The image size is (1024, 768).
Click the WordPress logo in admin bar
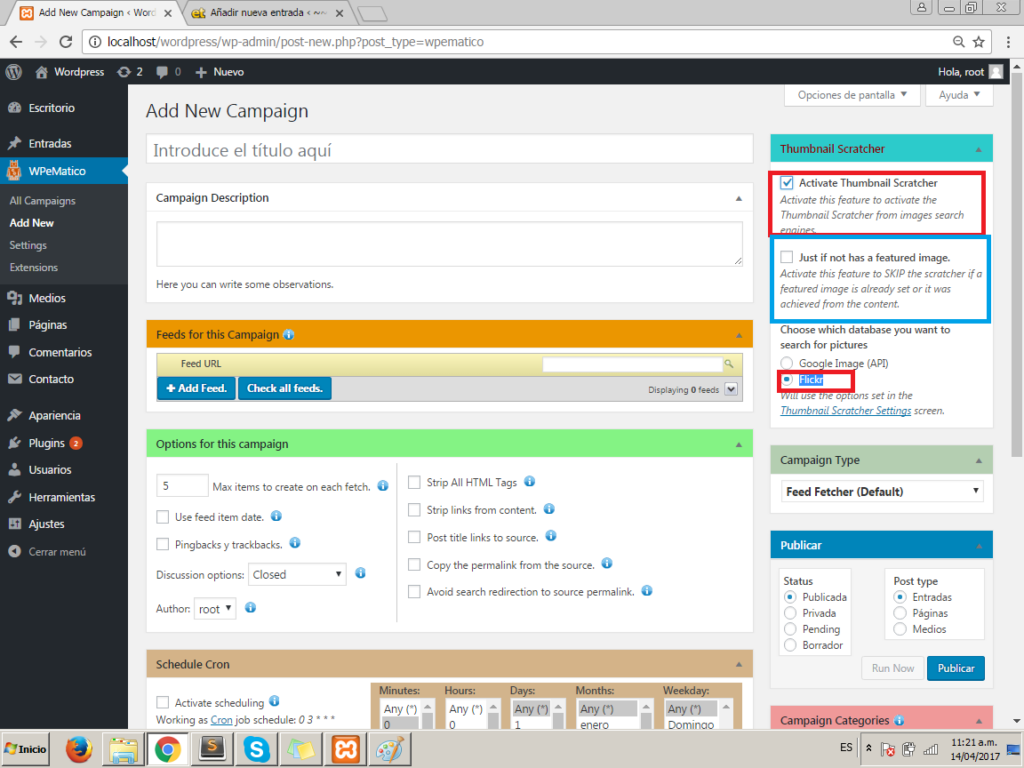[x=14, y=72]
